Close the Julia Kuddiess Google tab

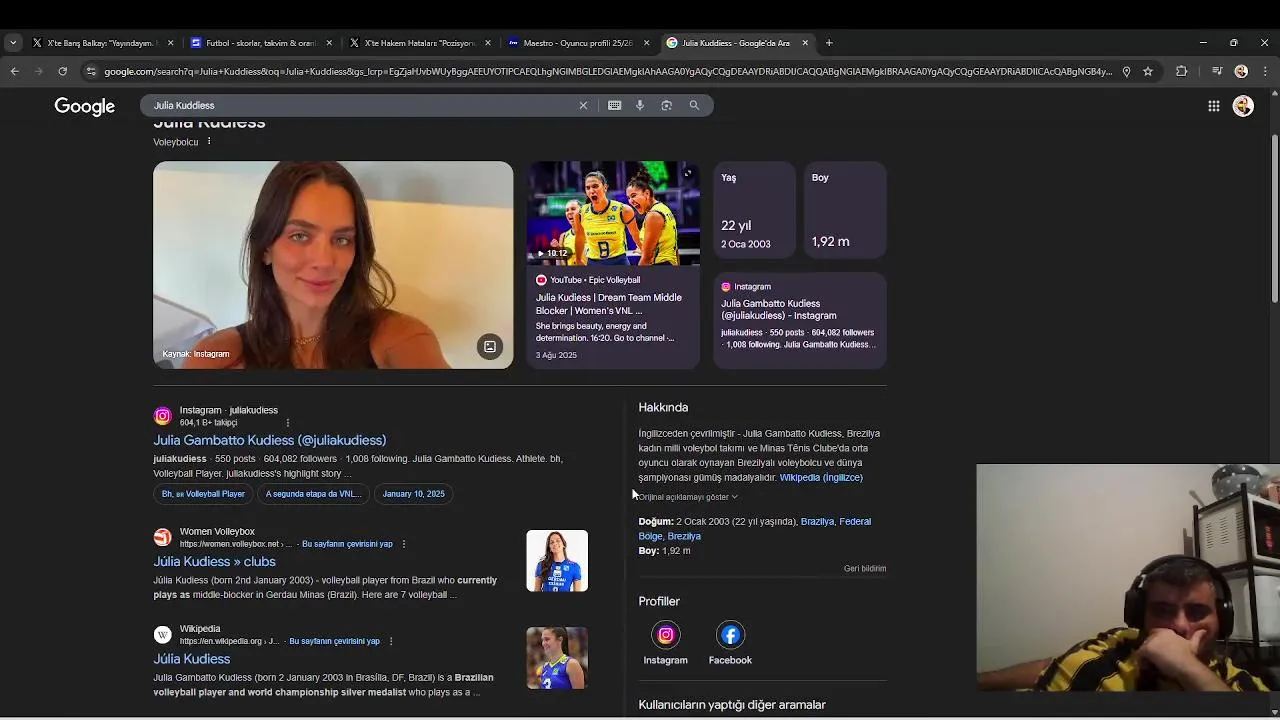pyautogui.click(x=805, y=43)
